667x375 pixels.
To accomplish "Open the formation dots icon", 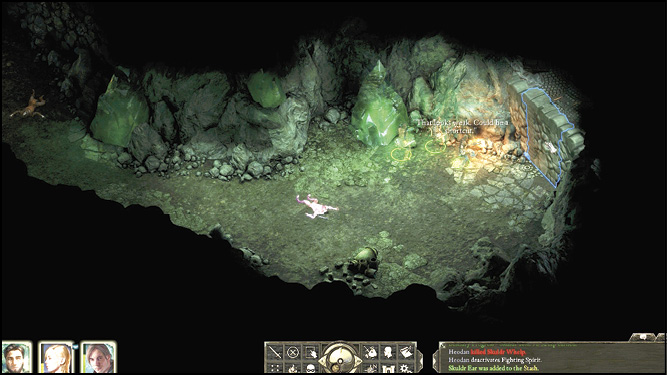I will click(x=275, y=368).
